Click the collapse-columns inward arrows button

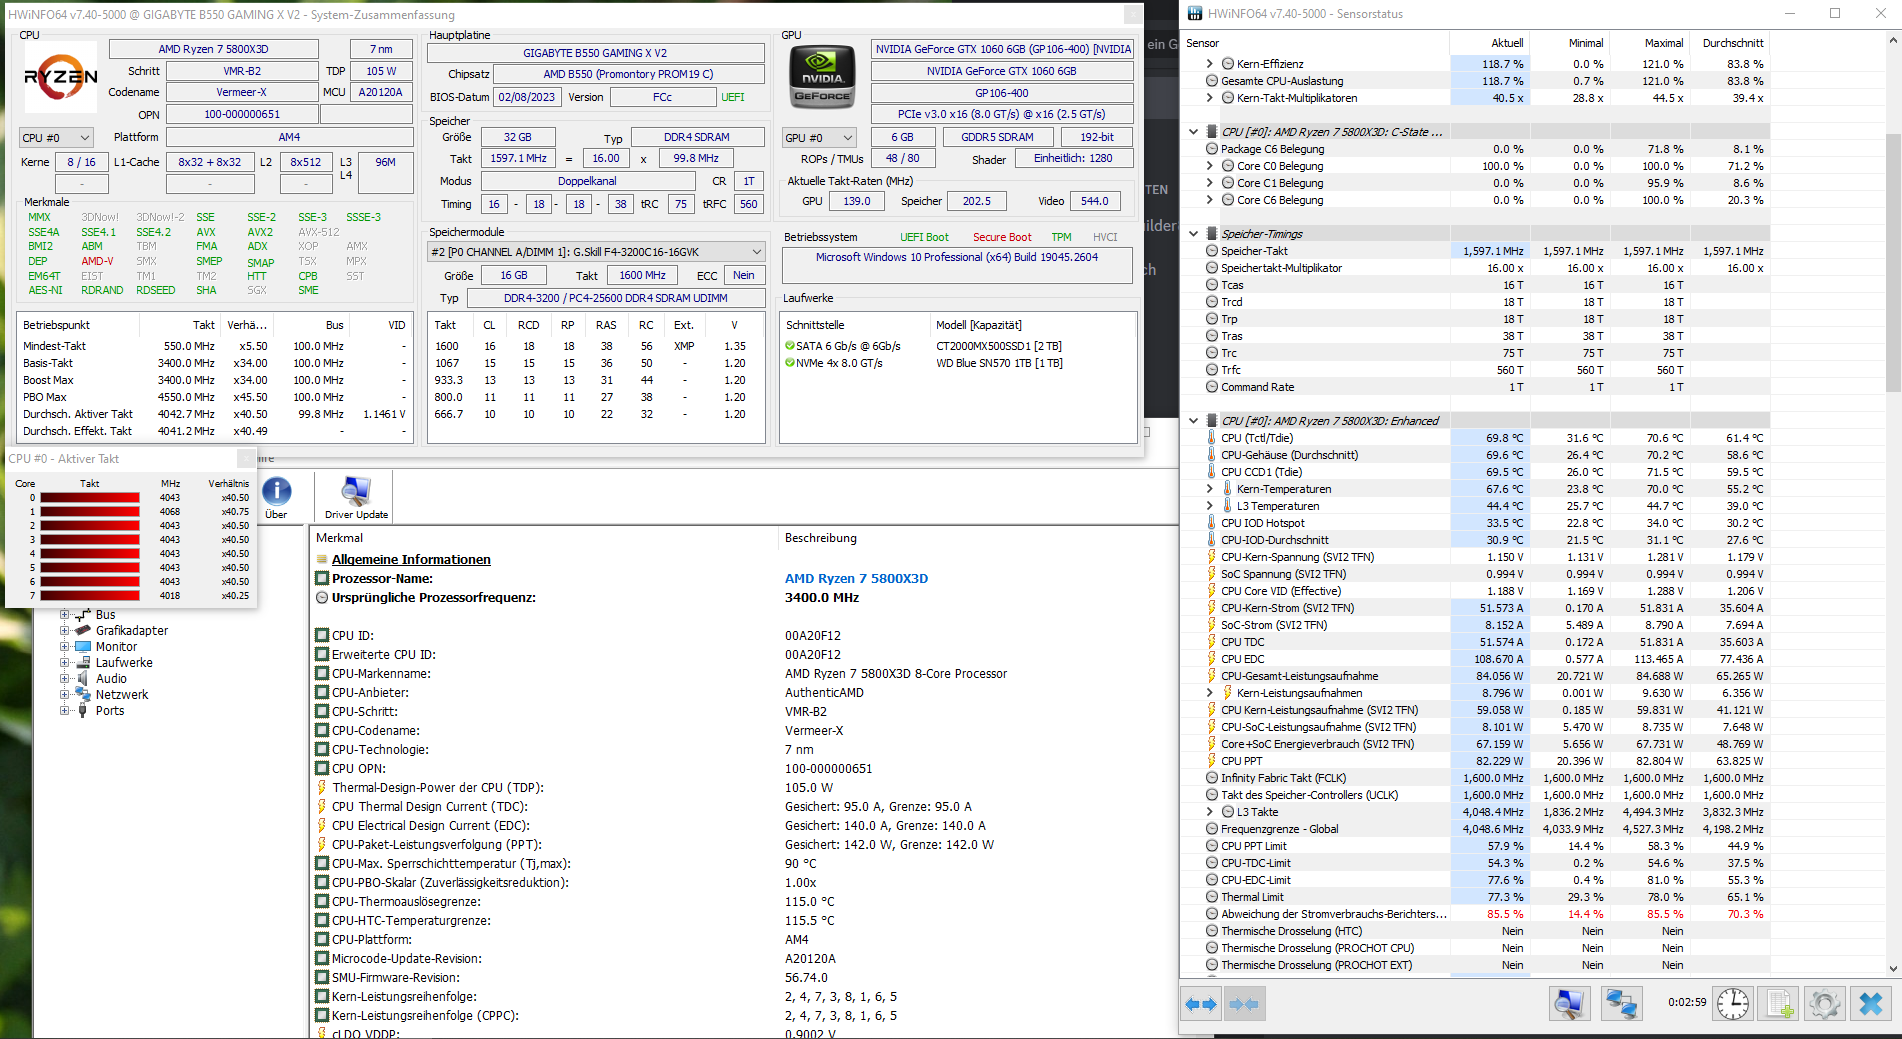tap(1244, 1004)
